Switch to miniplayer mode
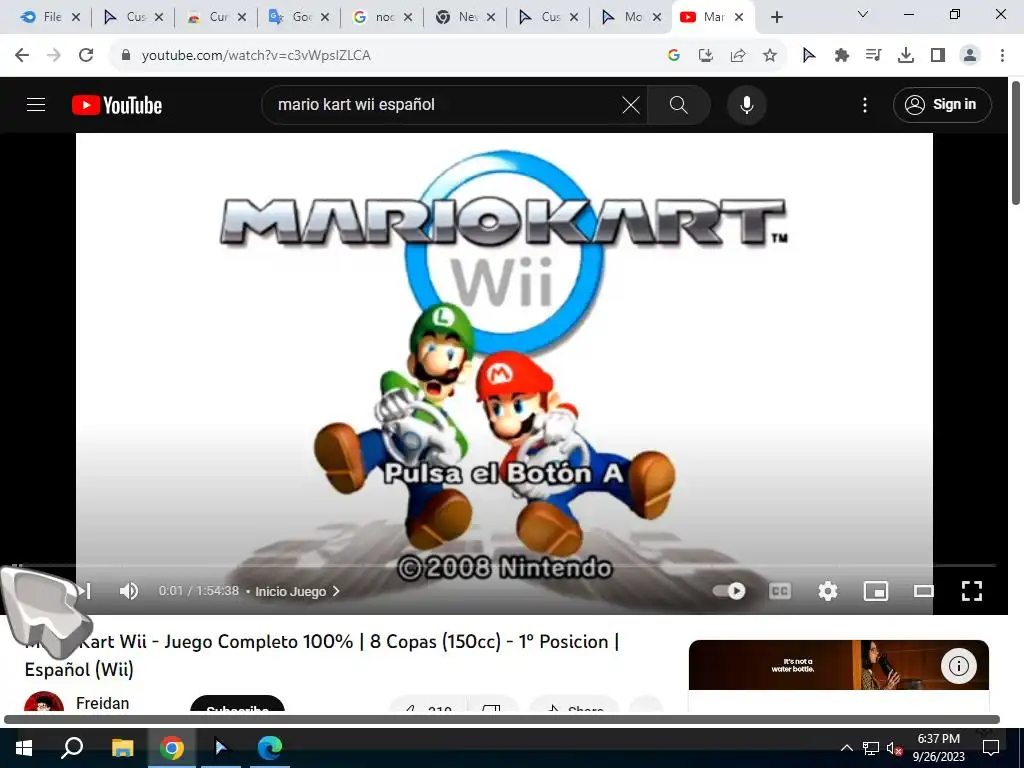Viewport: 1024px width, 768px height. pos(876,591)
